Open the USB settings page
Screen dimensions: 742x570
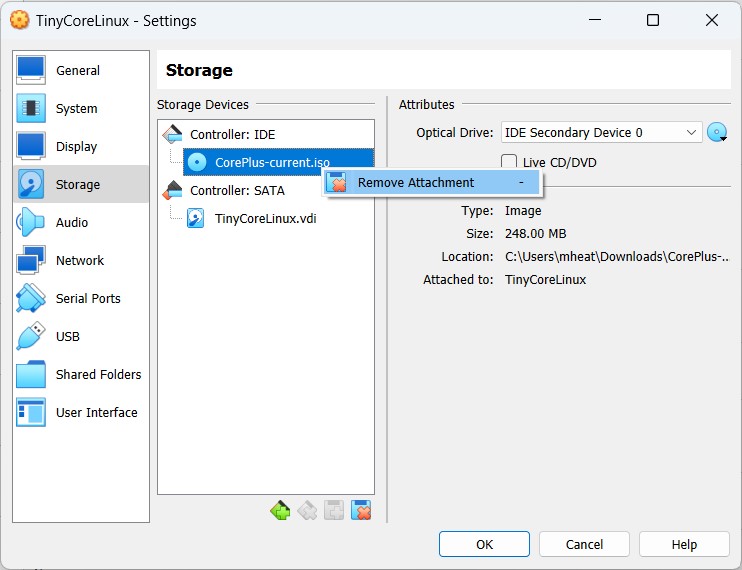coord(81,336)
